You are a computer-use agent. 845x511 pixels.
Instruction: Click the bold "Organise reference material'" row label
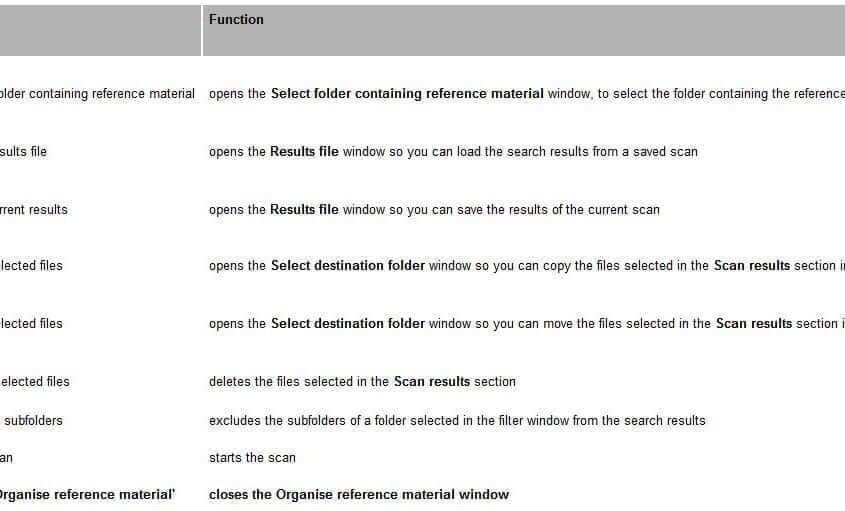click(x=87, y=495)
